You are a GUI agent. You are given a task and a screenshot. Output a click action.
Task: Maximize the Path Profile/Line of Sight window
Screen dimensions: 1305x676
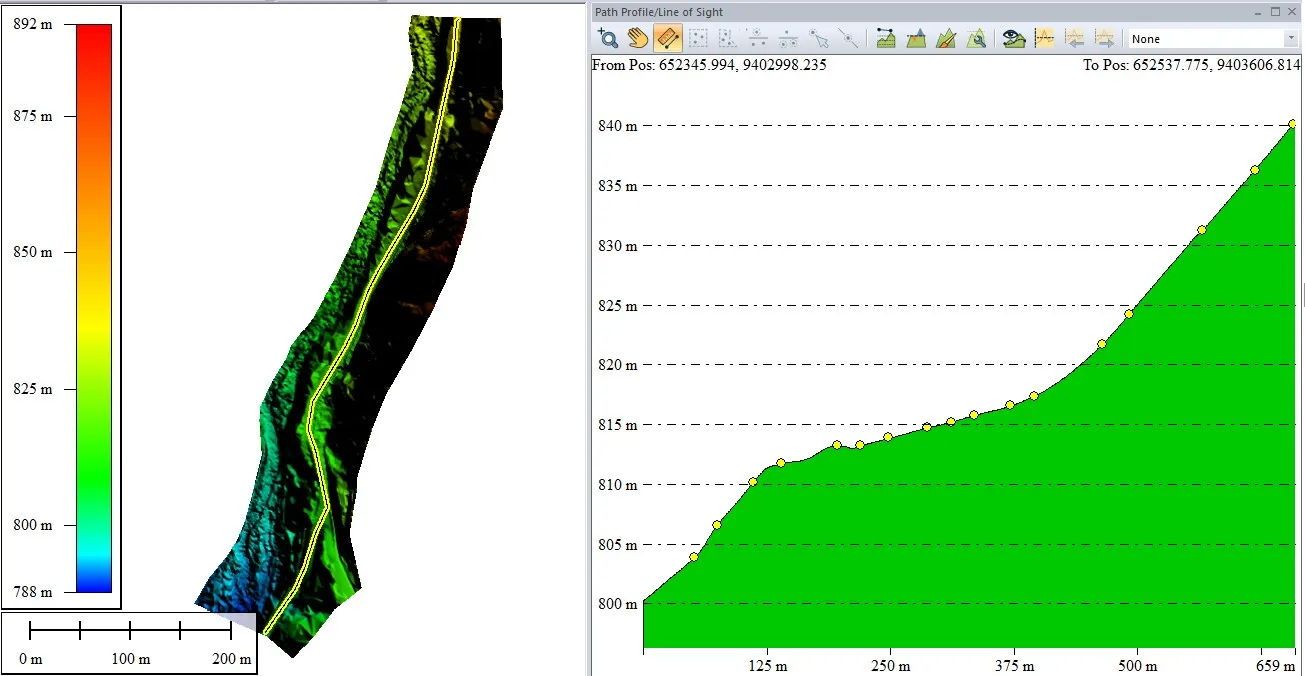1276,12
